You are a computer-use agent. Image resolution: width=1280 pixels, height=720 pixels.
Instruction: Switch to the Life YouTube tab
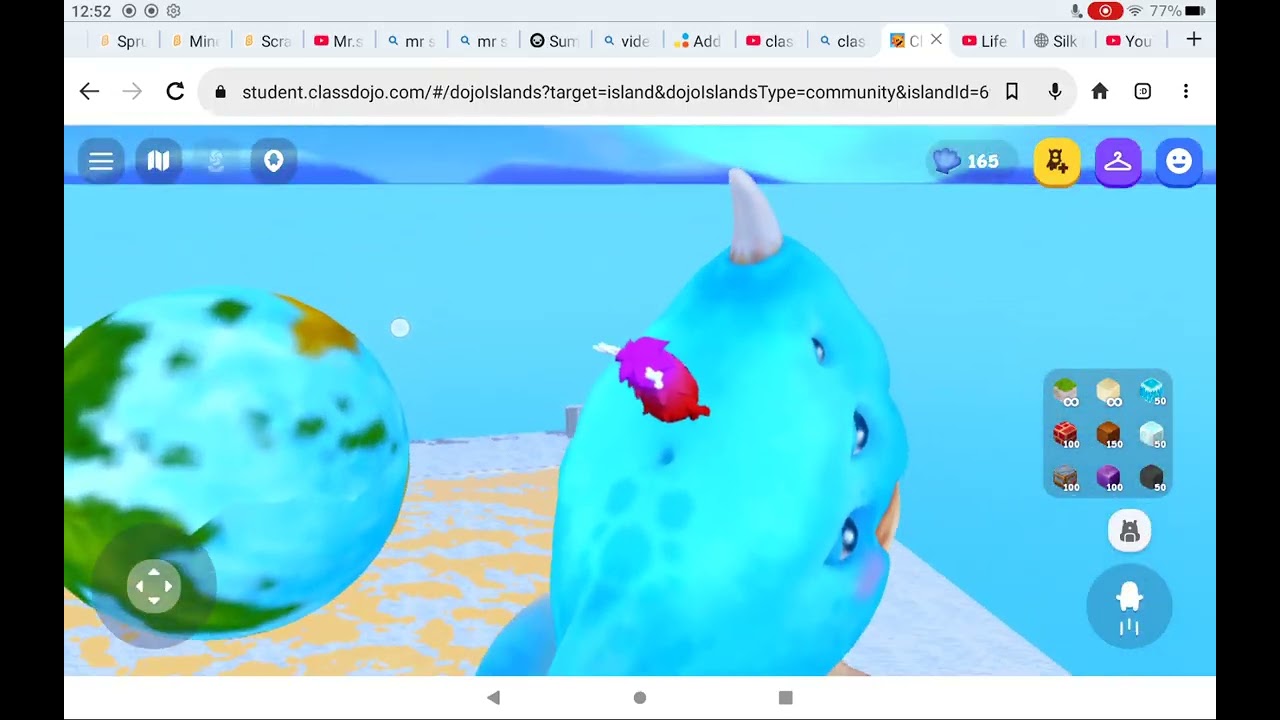(x=986, y=41)
